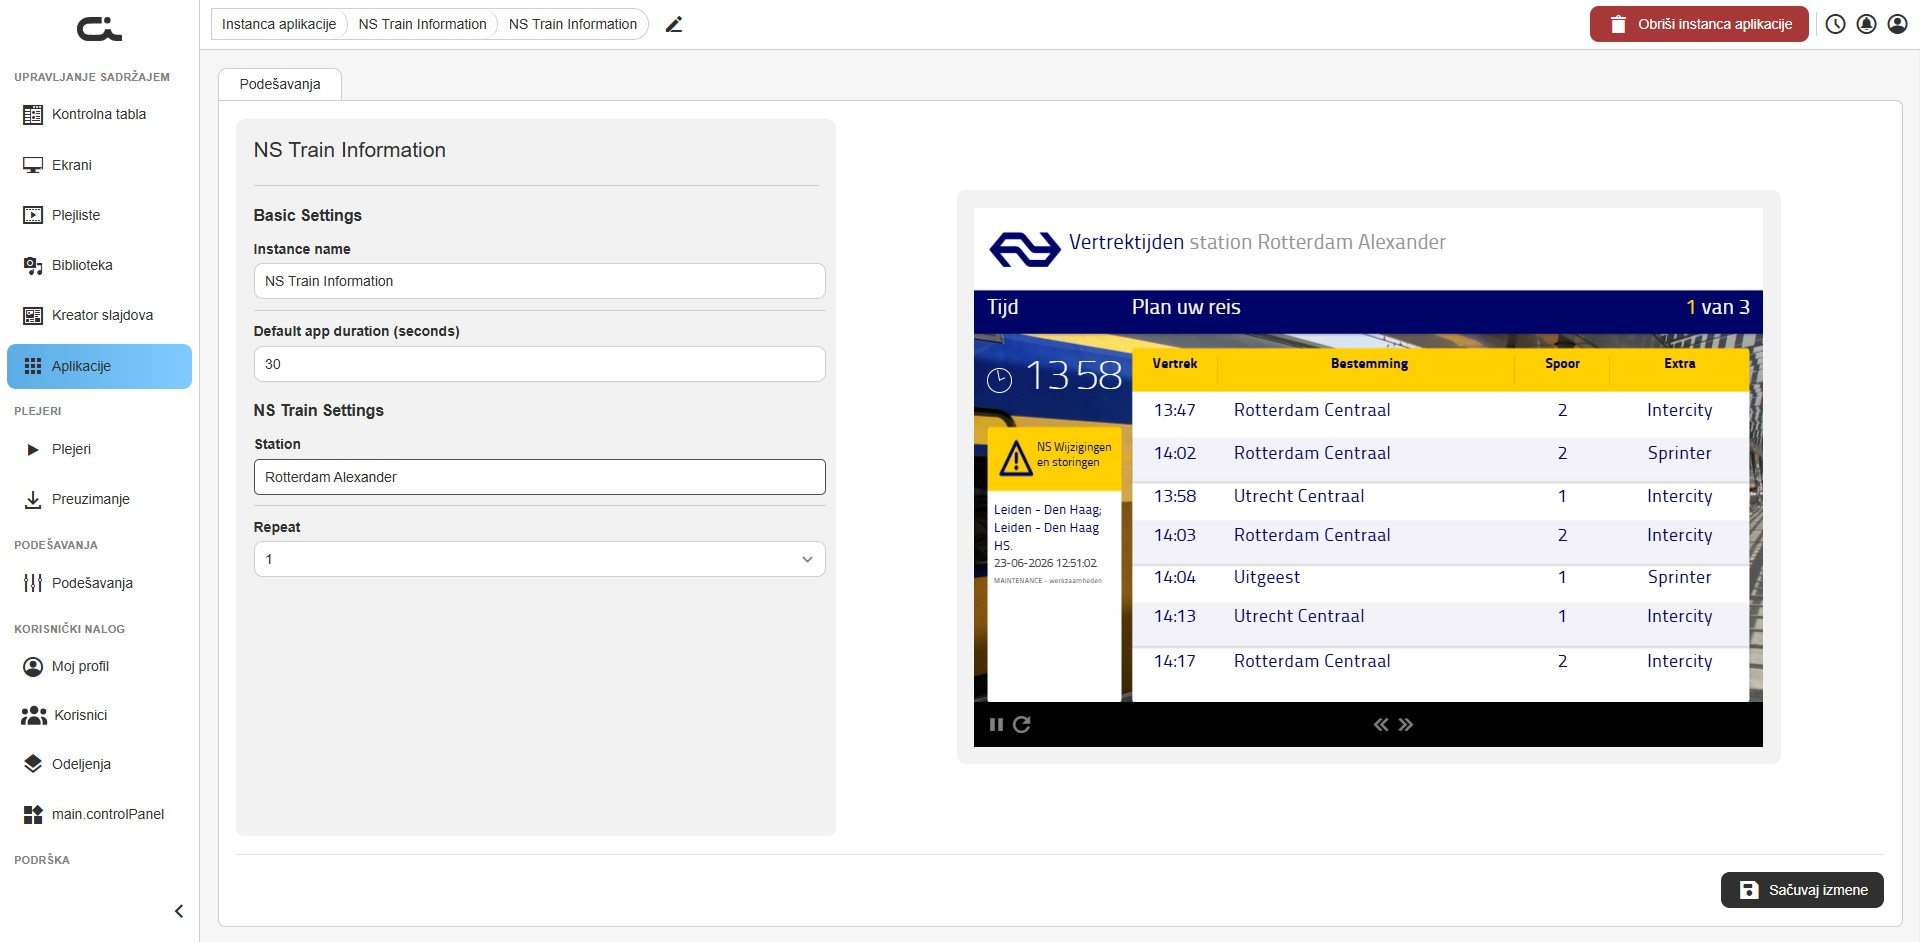1920x942 pixels.
Task: Click the pencil icon to rename the instance
Action: 674,25
